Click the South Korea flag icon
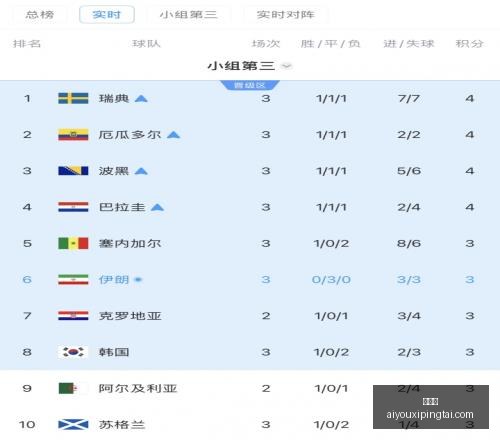Viewport: 500px width, 440px height. click(73, 352)
